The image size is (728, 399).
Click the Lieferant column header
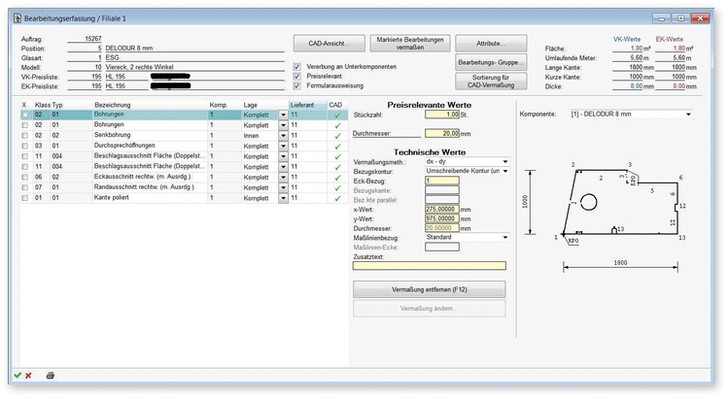[x=302, y=105]
